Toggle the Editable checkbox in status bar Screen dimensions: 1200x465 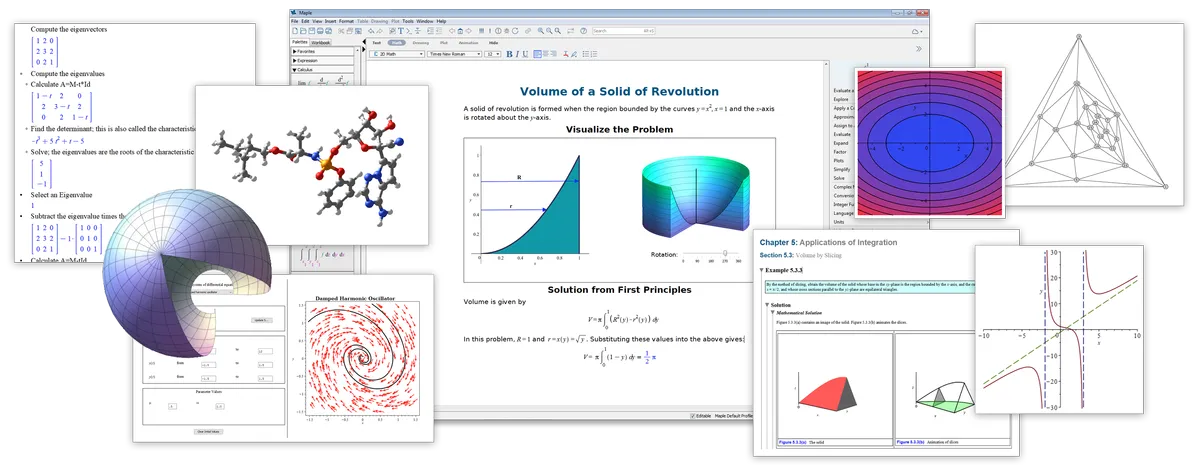tap(692, 415)
